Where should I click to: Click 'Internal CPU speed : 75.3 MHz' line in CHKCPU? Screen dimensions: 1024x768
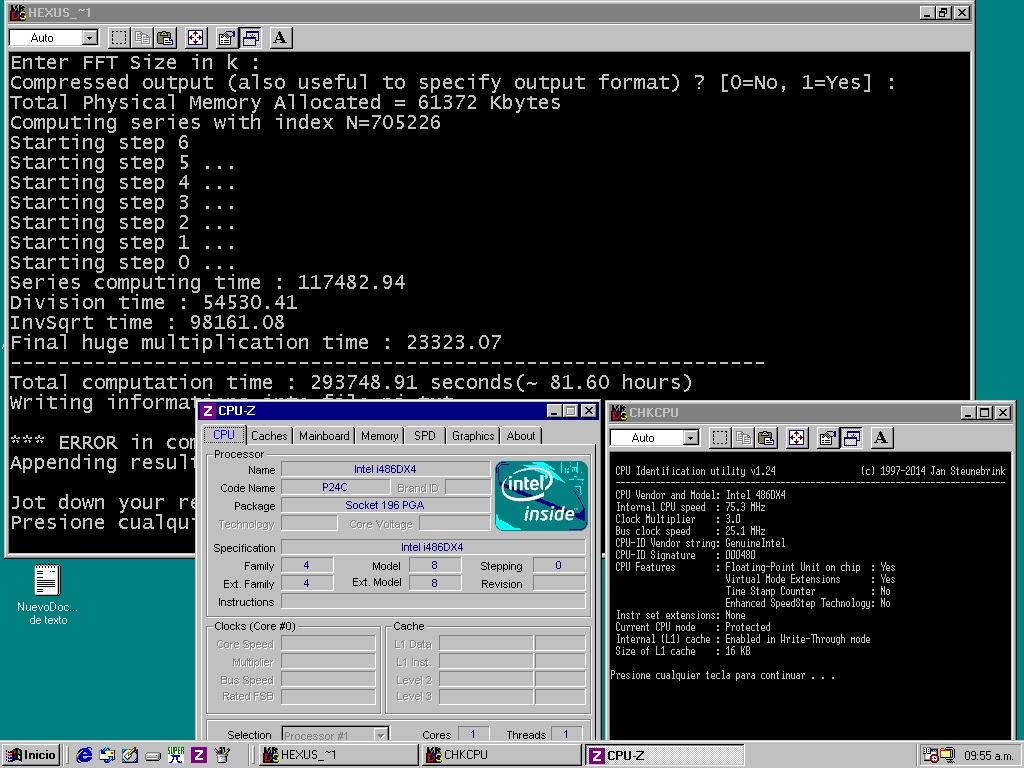(690, 507)
